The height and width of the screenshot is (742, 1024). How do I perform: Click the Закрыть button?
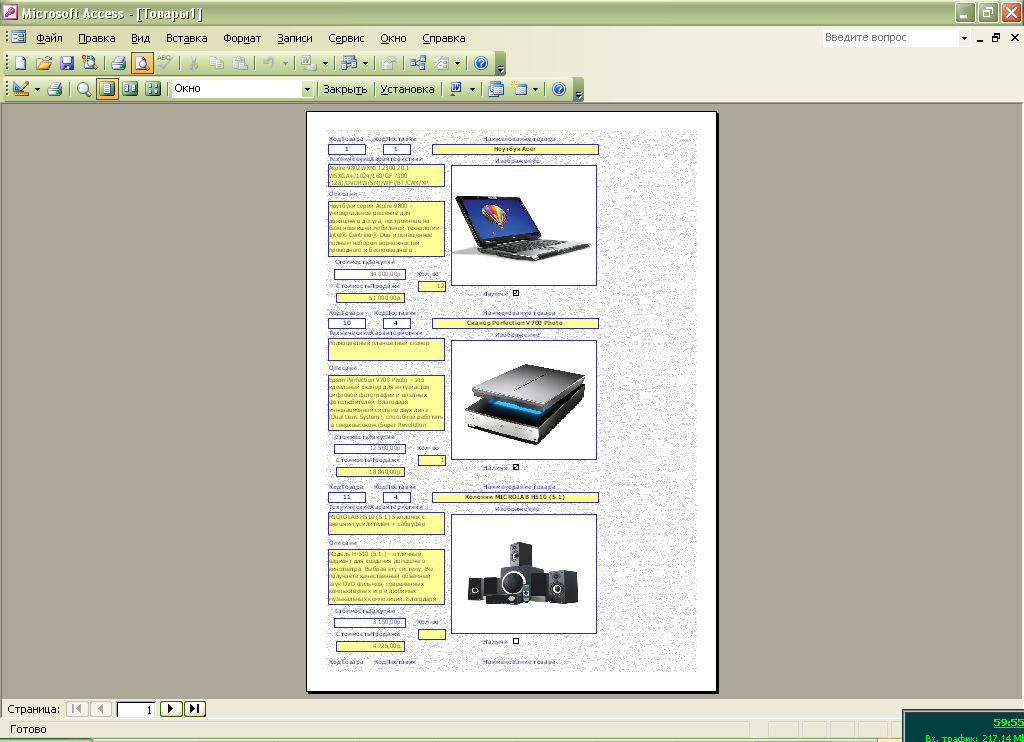[x=345, y=89]
